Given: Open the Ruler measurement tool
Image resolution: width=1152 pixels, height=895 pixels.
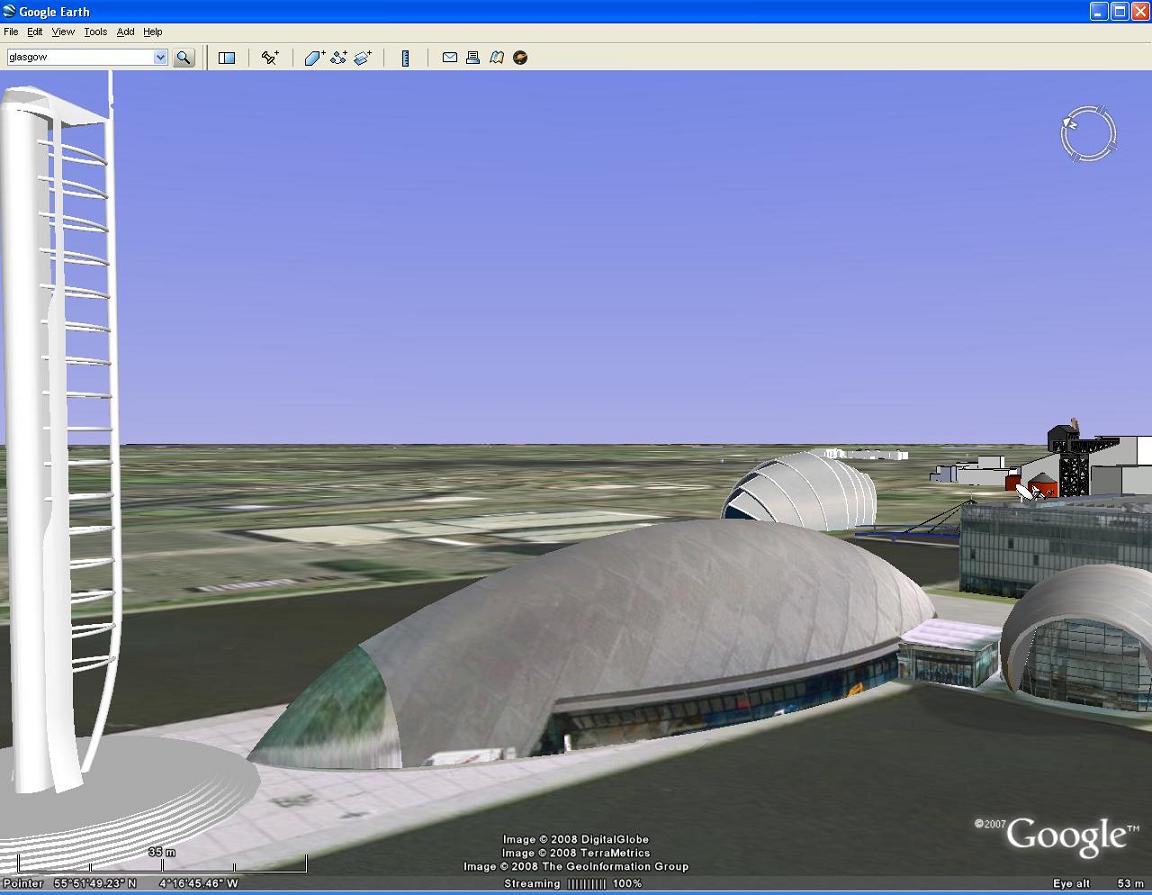Looking at the screenshot, I should [405, 58].
